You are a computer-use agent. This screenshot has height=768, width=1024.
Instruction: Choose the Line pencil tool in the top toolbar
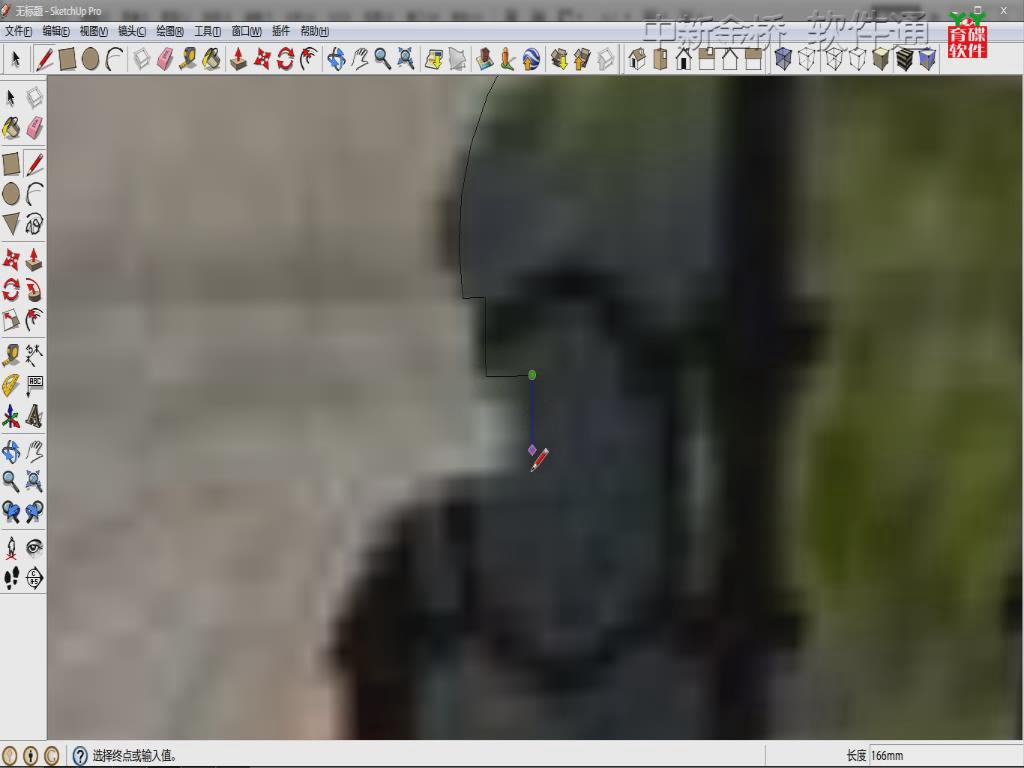[44, 59]
